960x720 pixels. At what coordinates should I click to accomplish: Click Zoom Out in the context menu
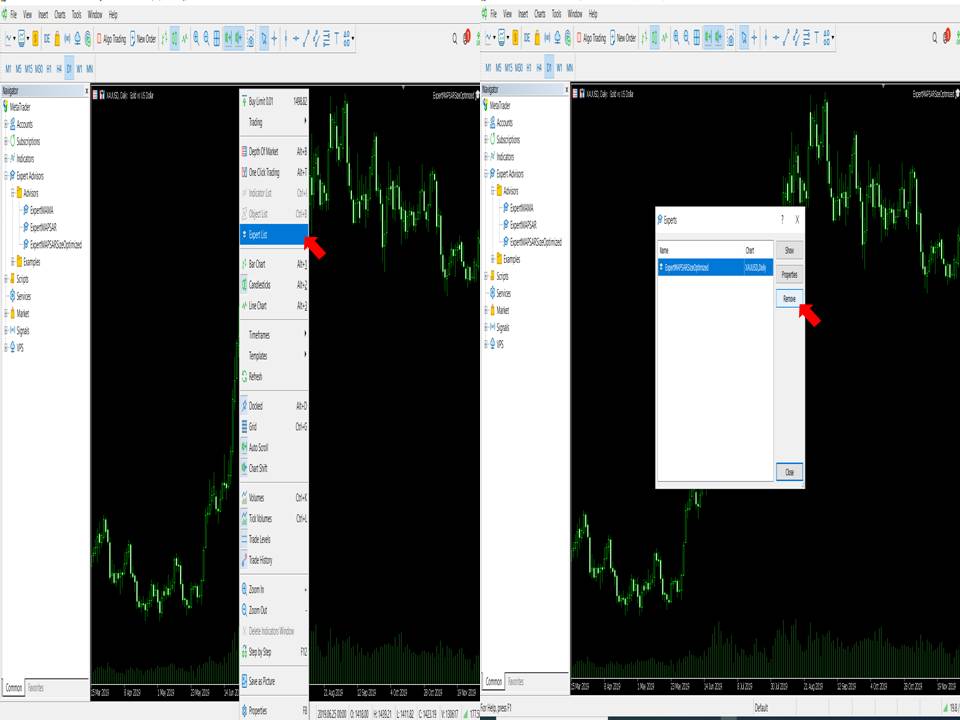(x=259, y=610)
